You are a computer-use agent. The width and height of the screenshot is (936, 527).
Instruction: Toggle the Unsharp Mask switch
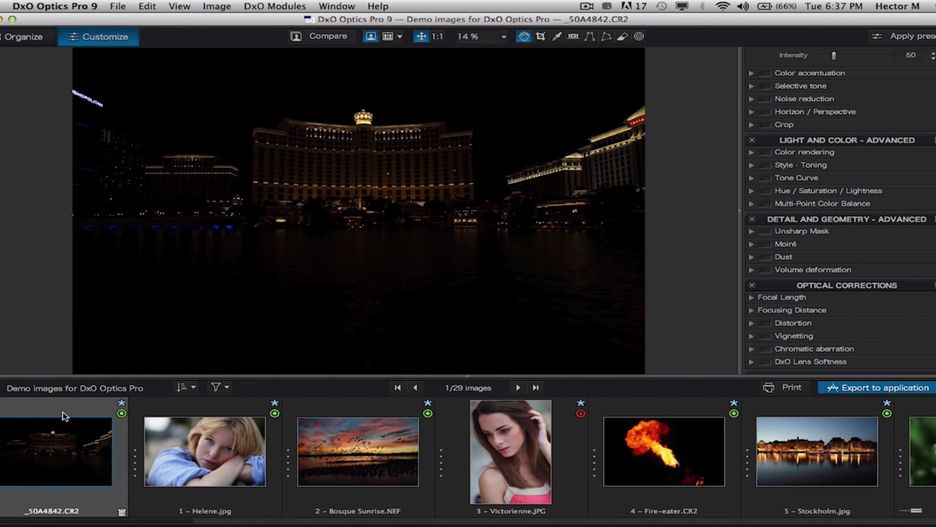[x=765, y=231]
